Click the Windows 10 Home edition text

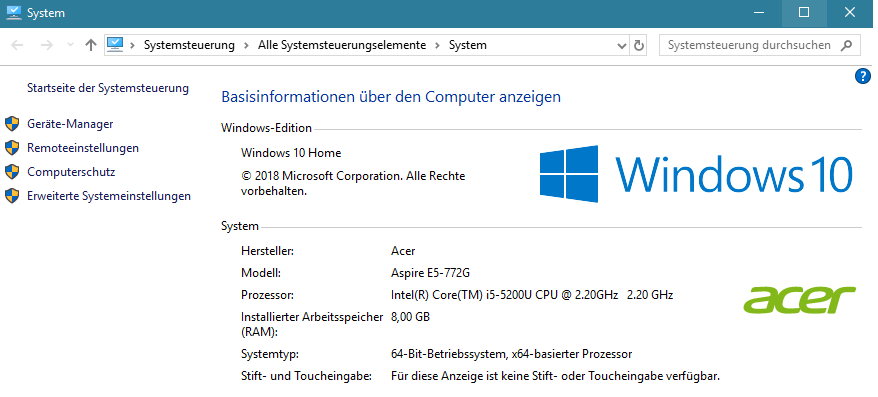click(291, 153)
